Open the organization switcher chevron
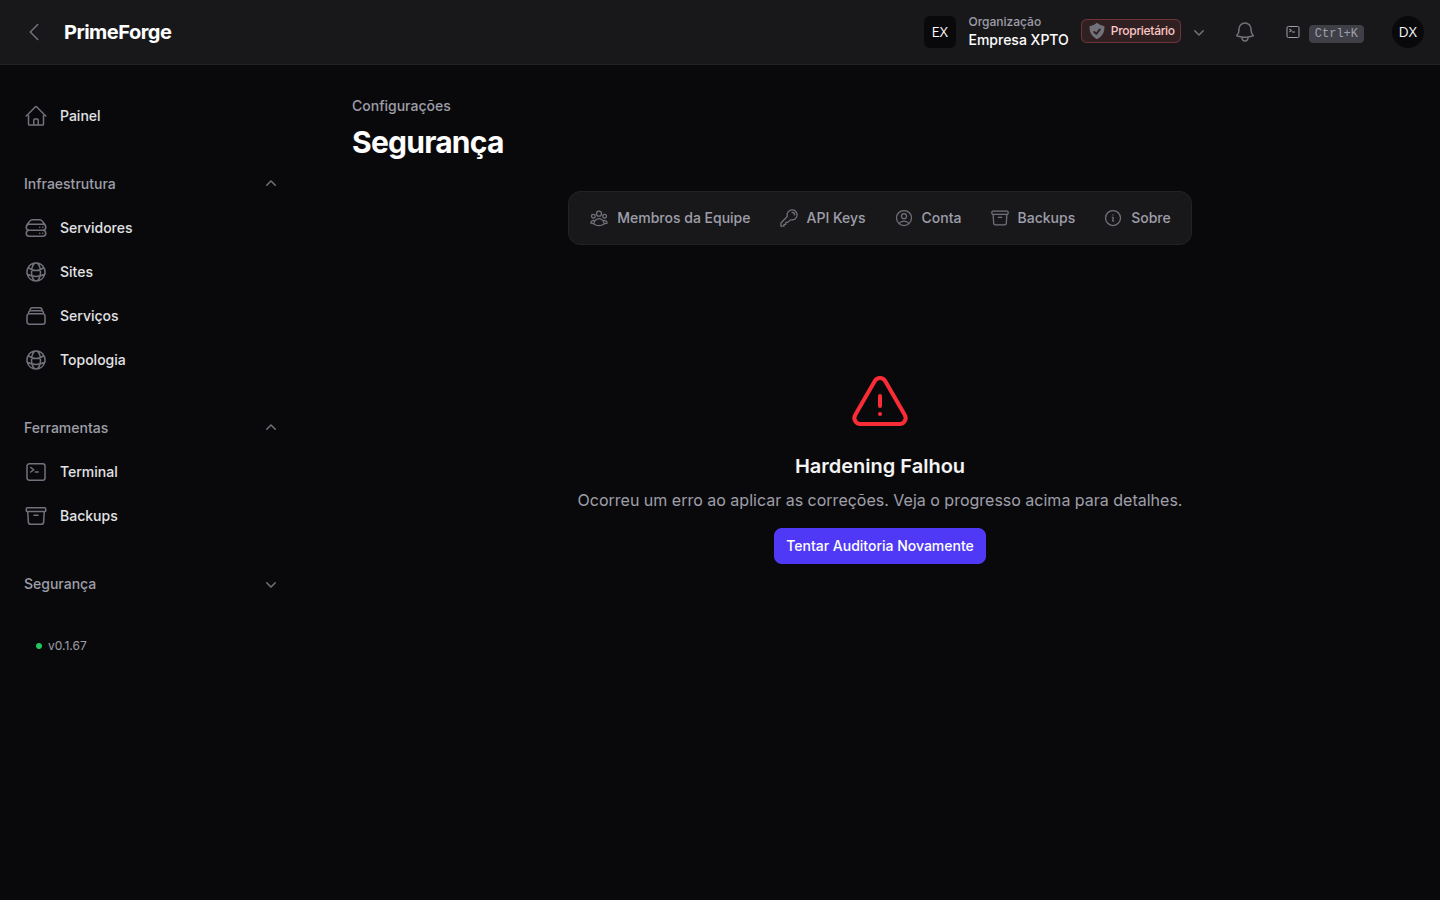This screenshot has height=900, width=1440. click(x=1199, y=32)
